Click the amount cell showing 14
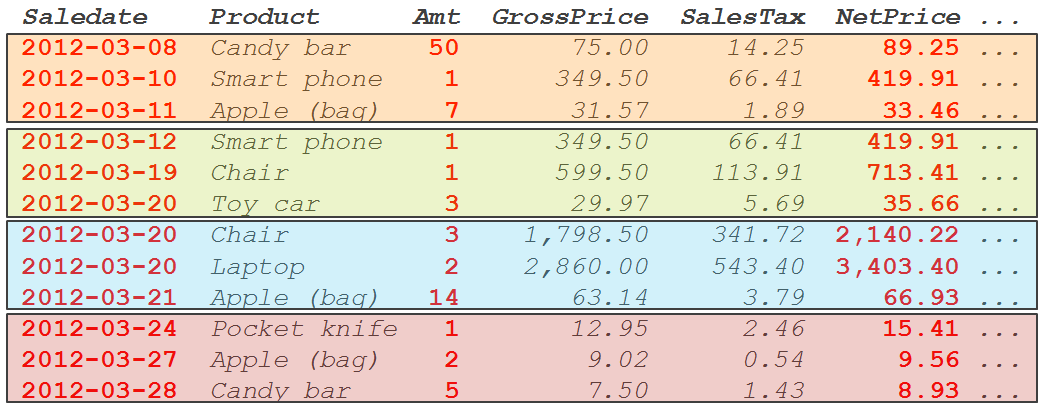1040x405 pixels. [x=443, y=298]
